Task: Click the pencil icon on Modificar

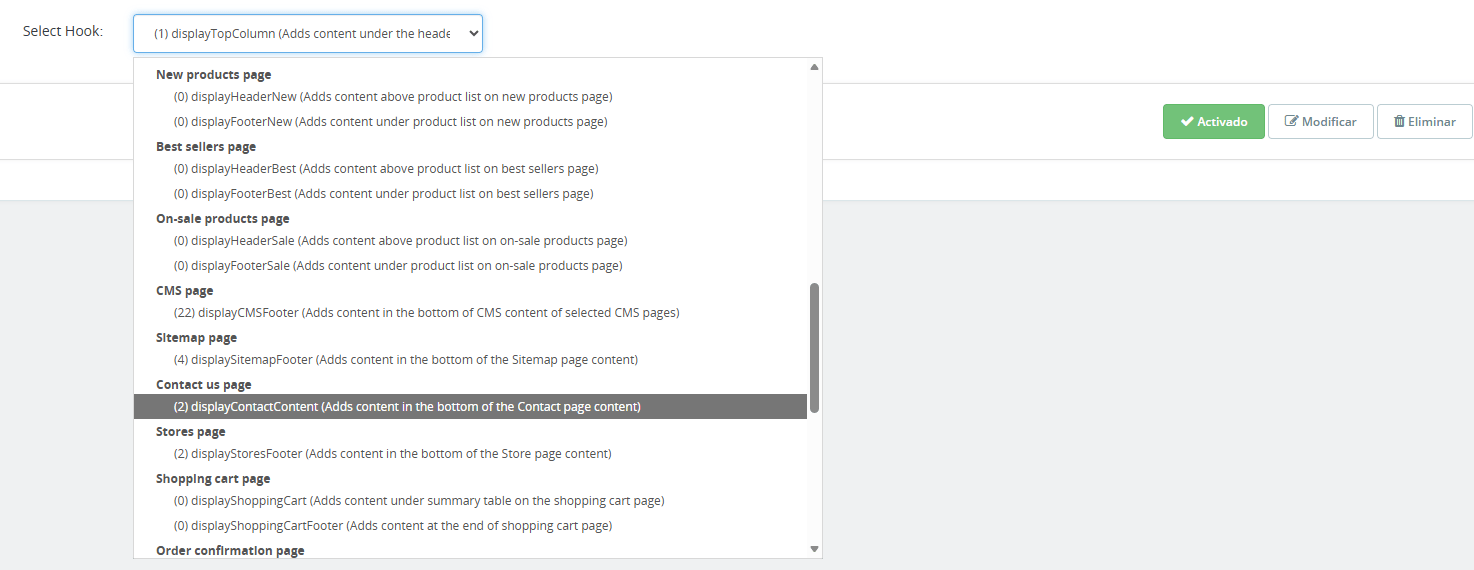Action: 1291,122
